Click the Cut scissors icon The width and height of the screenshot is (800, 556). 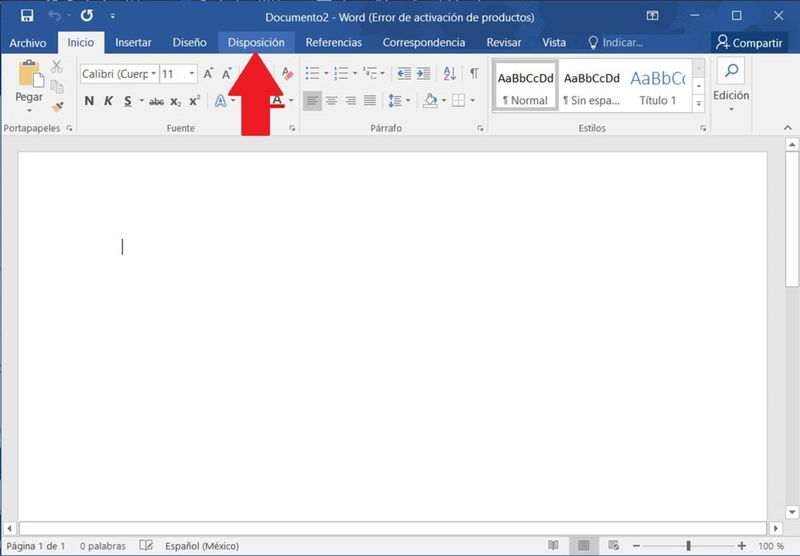[x=57, y=66]
